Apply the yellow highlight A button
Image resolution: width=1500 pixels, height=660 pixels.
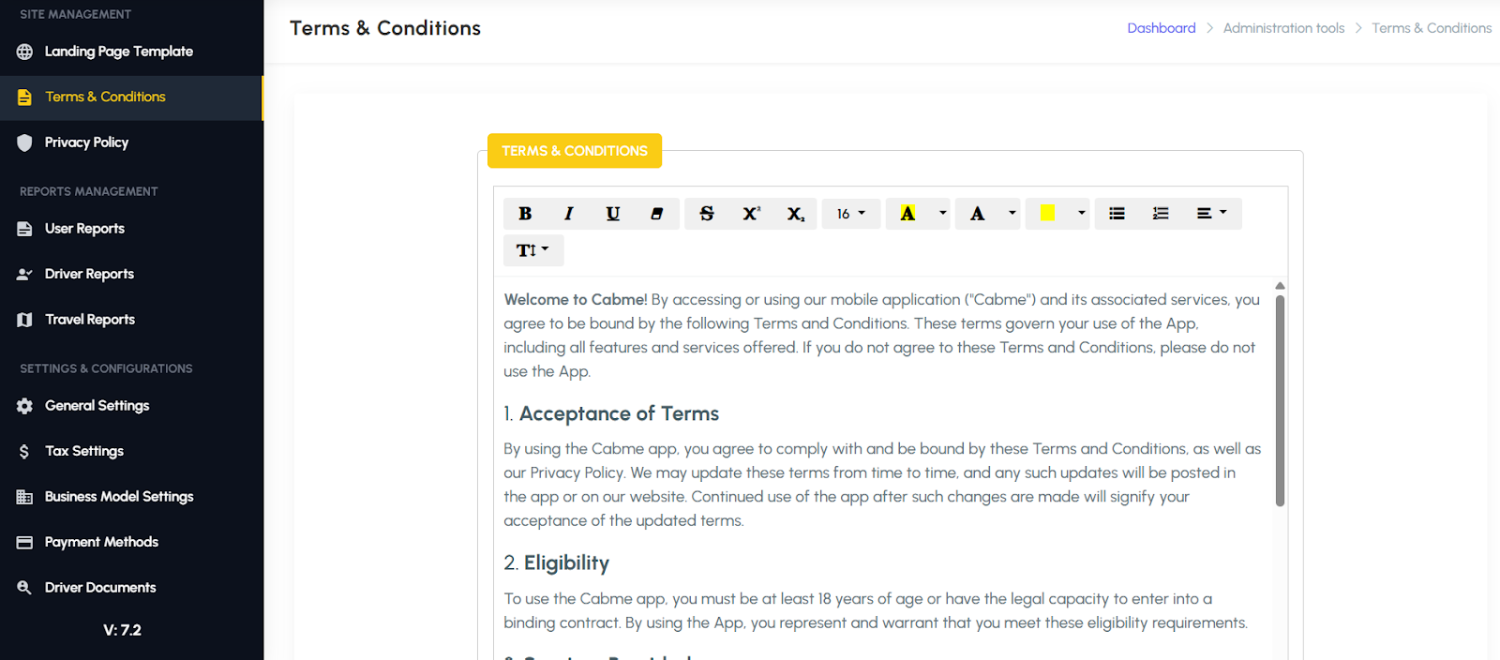click(x=908, y=213)
